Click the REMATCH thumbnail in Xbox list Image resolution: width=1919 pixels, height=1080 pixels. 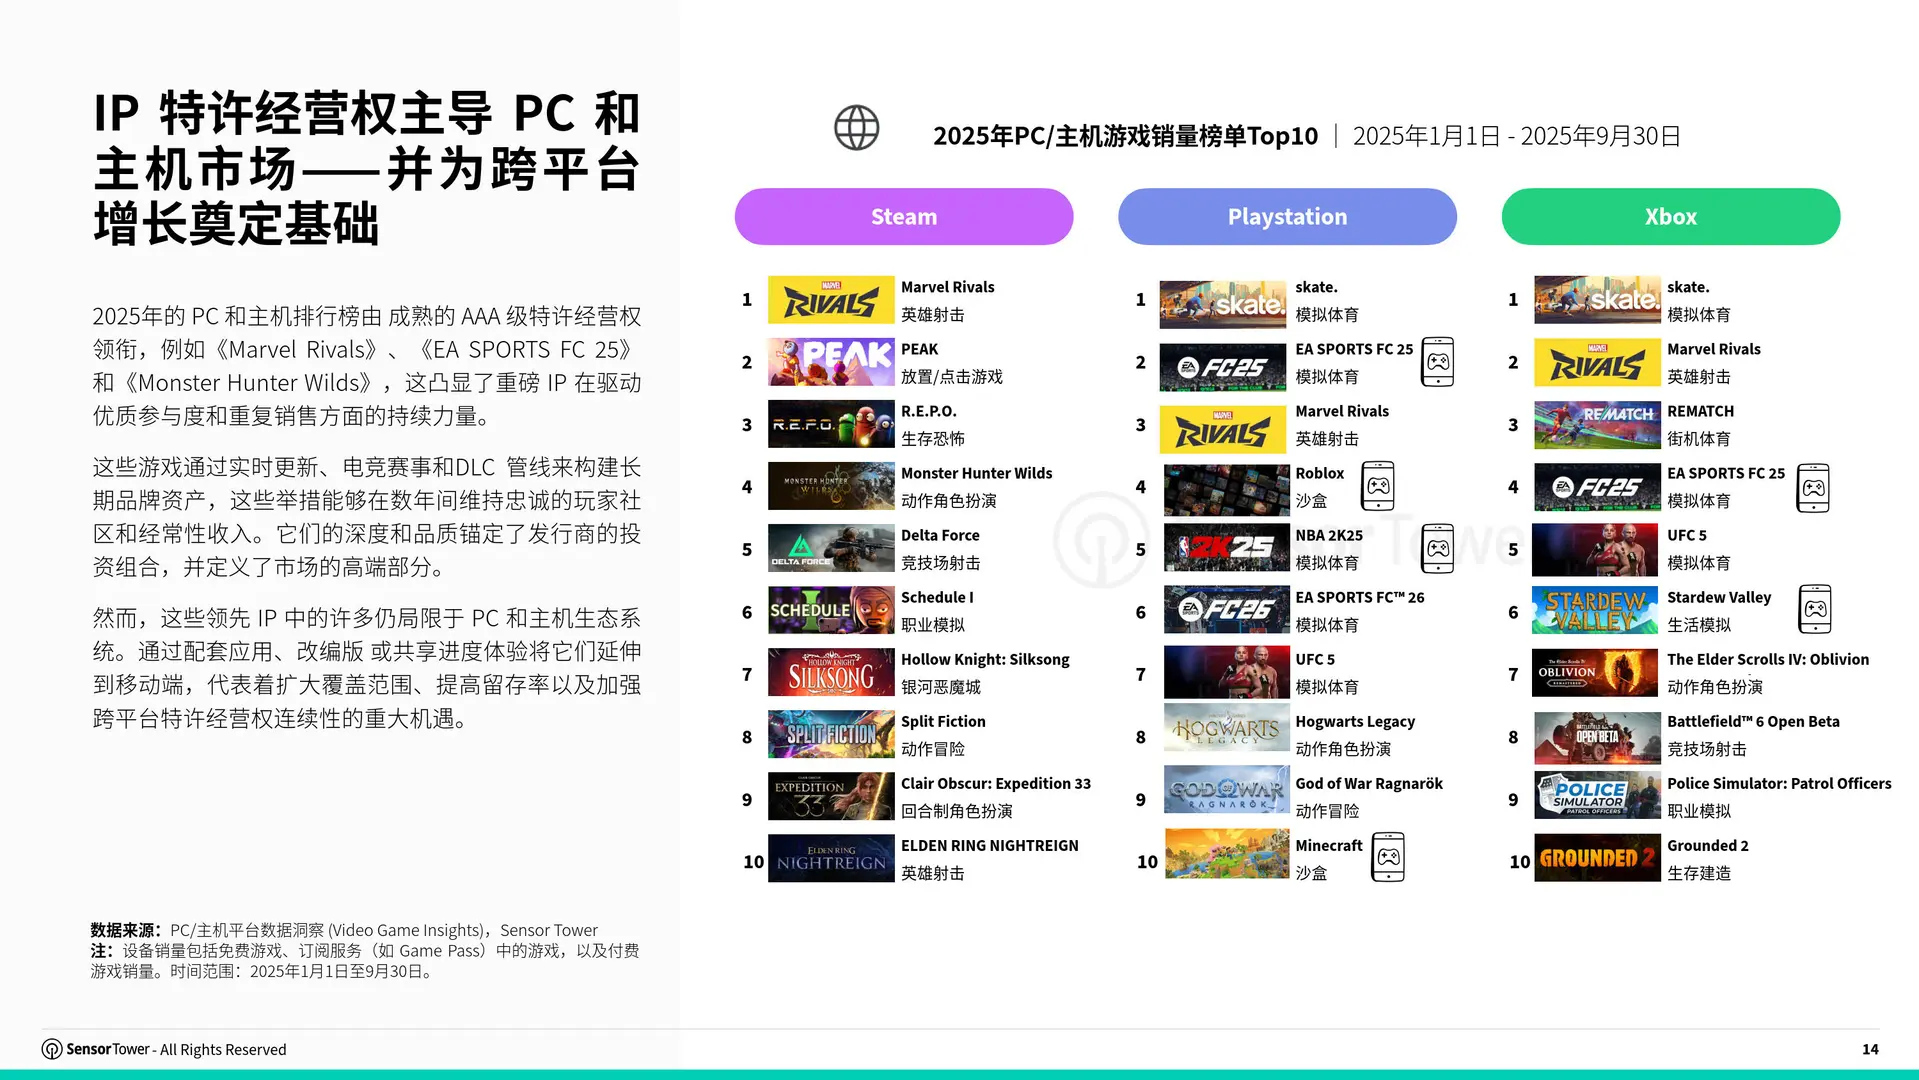tap(1596, 423)
